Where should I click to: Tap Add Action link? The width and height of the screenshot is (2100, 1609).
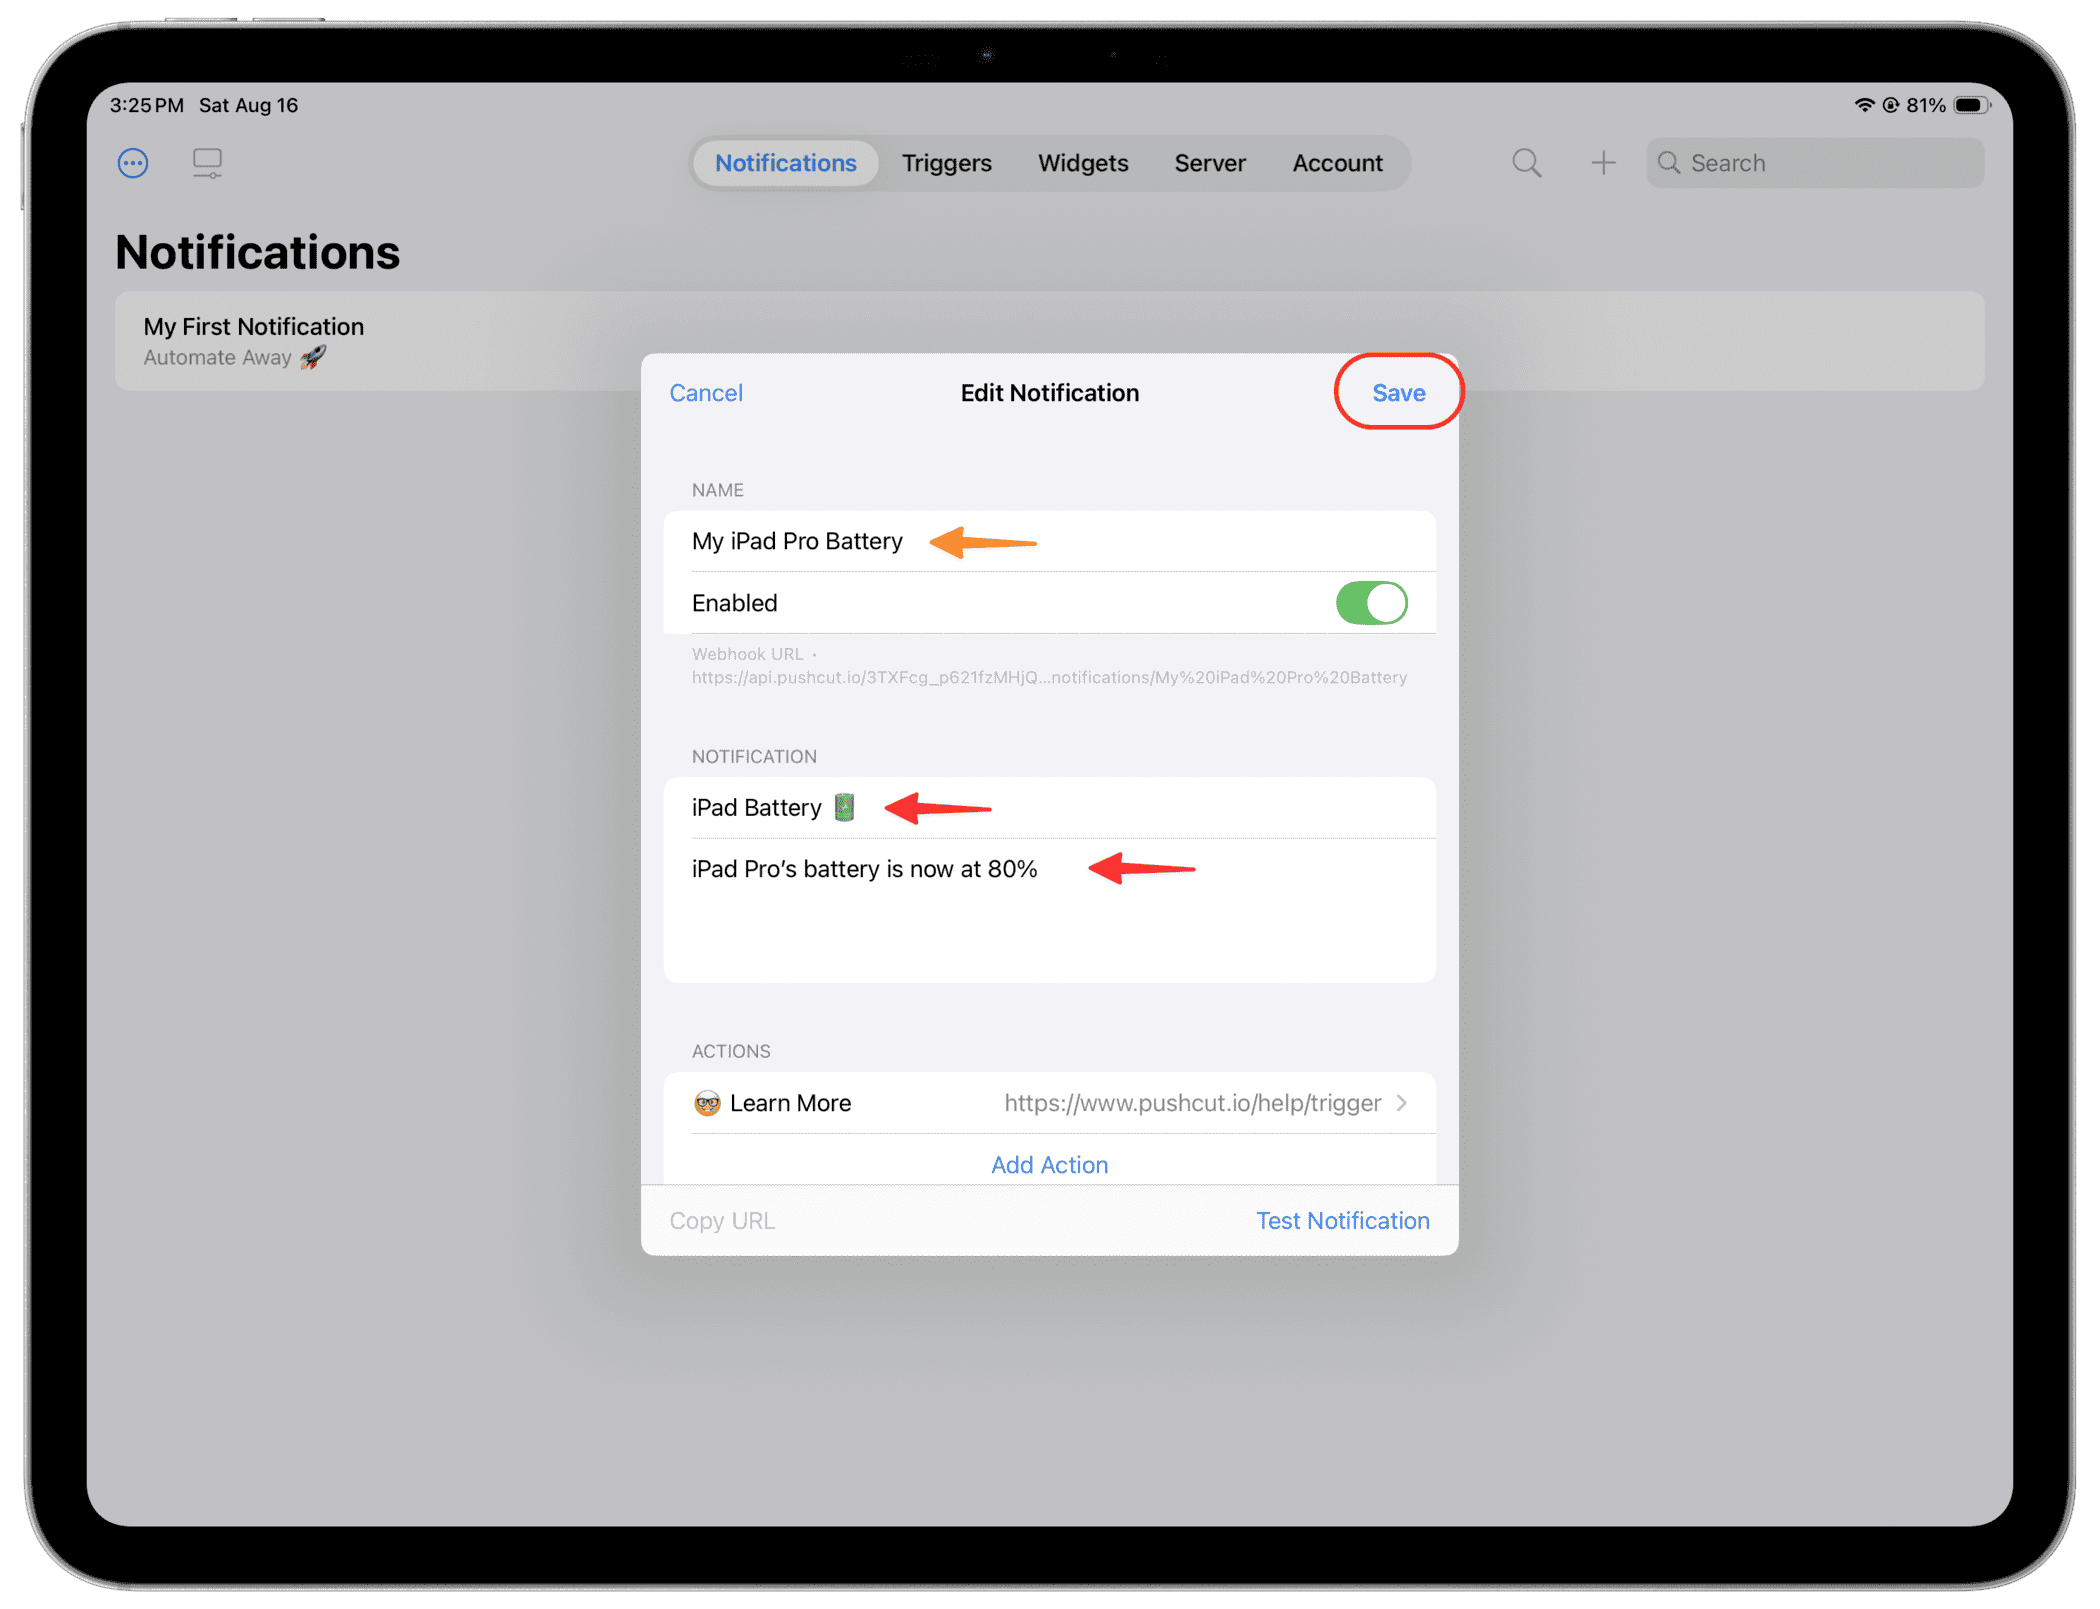(1049, 1165)
